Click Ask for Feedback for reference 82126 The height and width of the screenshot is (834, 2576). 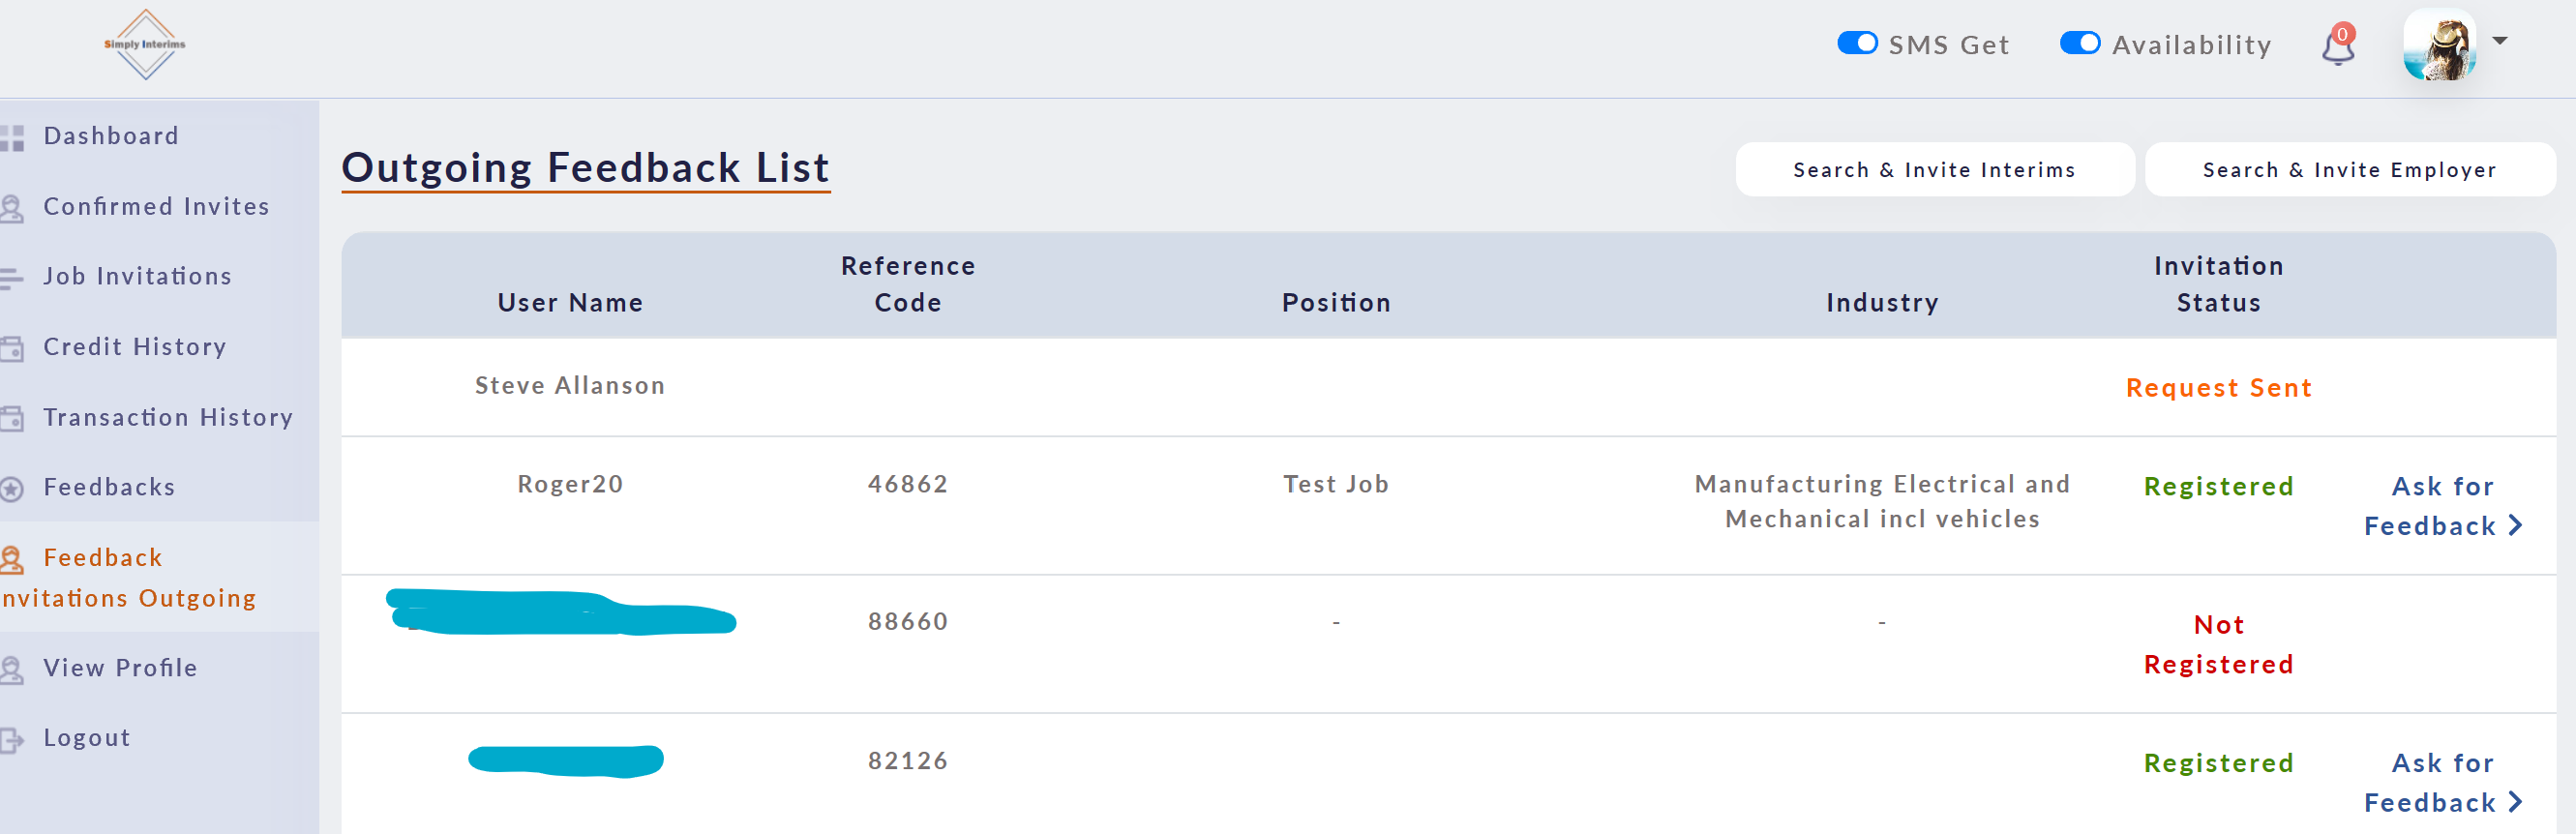2442,782
